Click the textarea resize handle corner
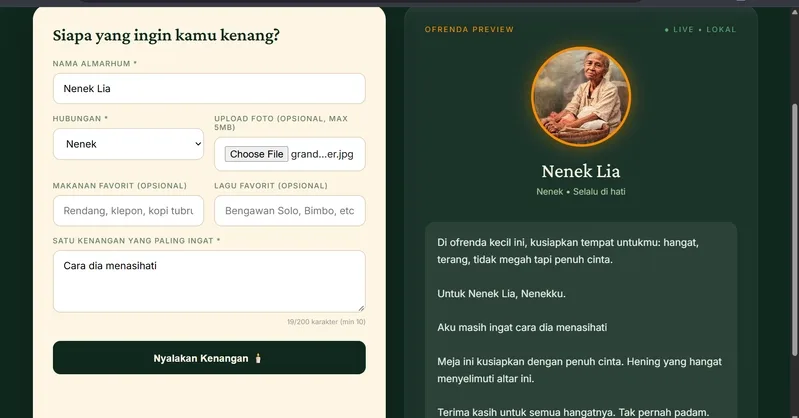This screenshot has width=799, height=418. [x=361, y=308]
